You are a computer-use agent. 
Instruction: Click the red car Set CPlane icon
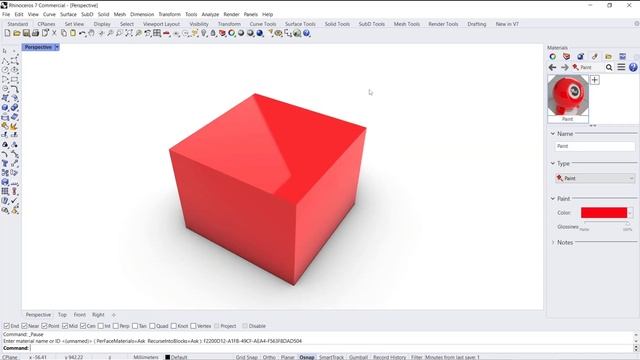point(167,33)
